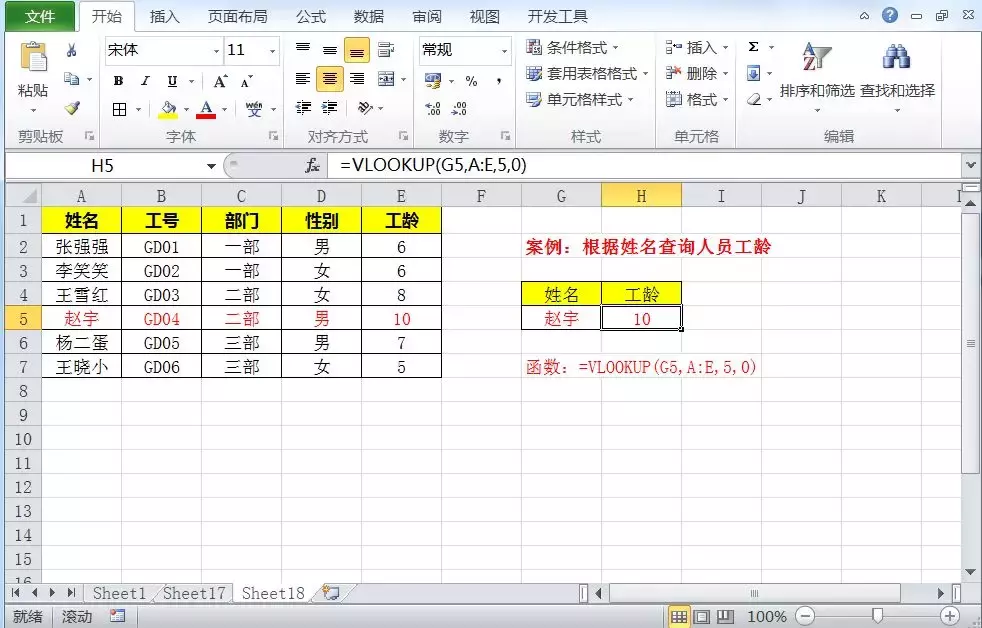Apply the yellow fill color bucket
Image resolution: width=982 pixels, height=628 pixels.
coord(168,110)
